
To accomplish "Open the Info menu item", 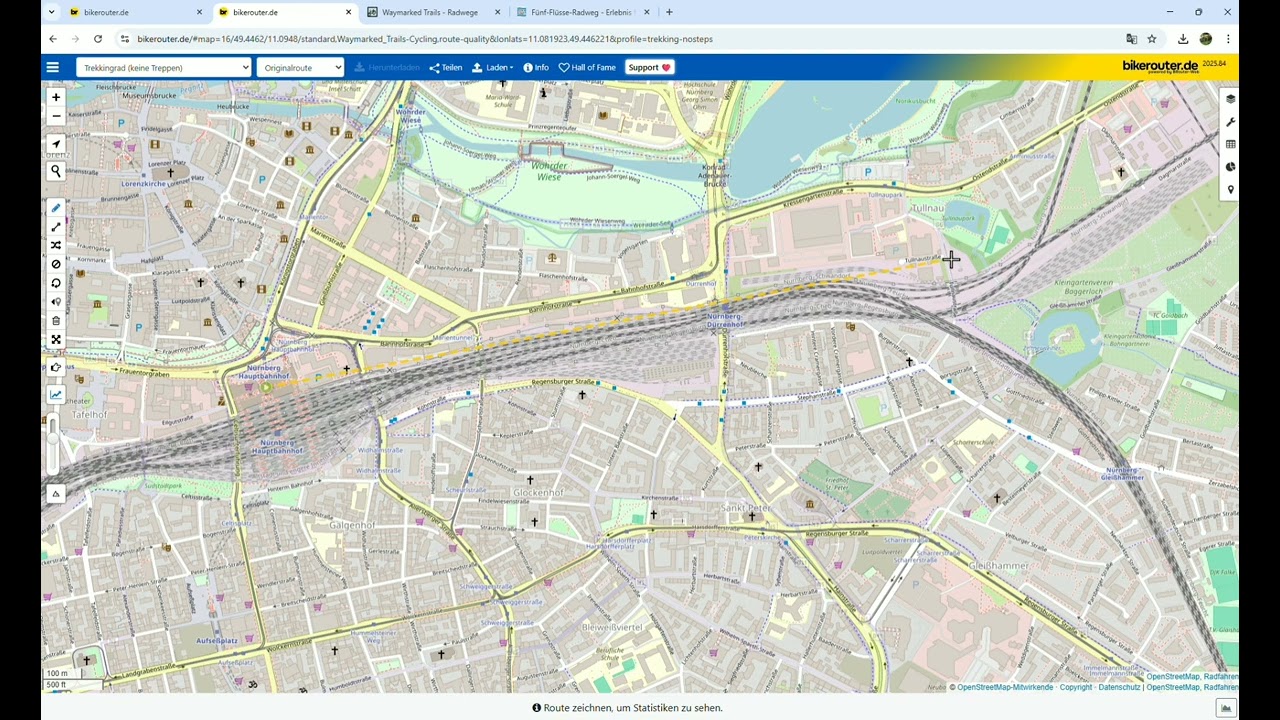I will [x=536, y=67].
